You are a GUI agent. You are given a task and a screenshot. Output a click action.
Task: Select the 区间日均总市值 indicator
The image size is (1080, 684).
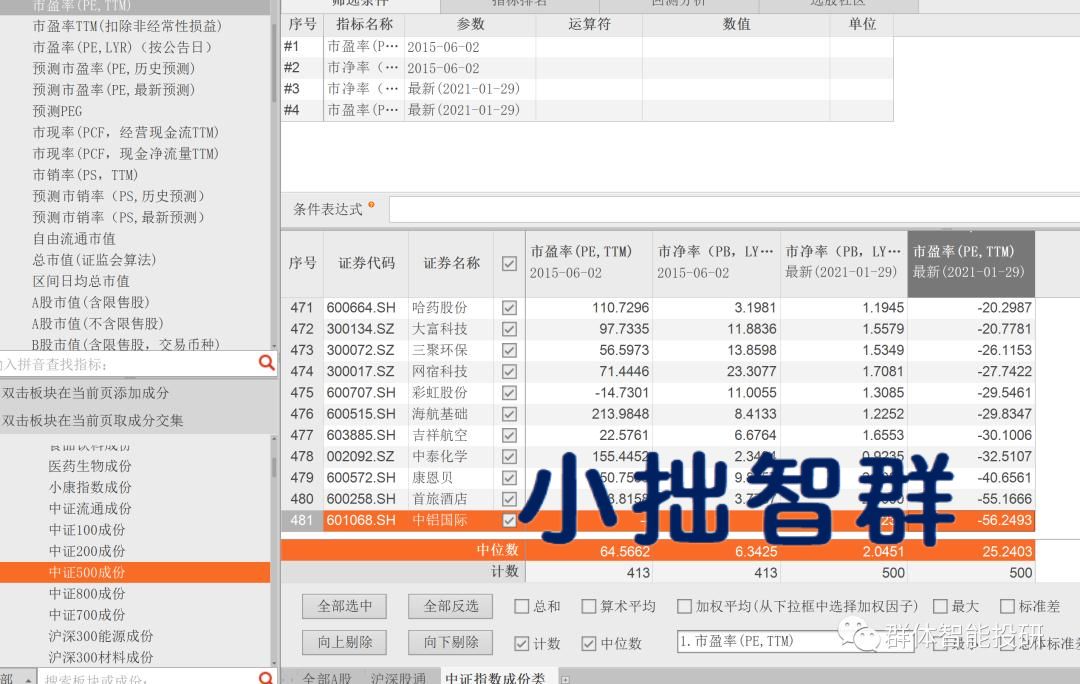81,281
